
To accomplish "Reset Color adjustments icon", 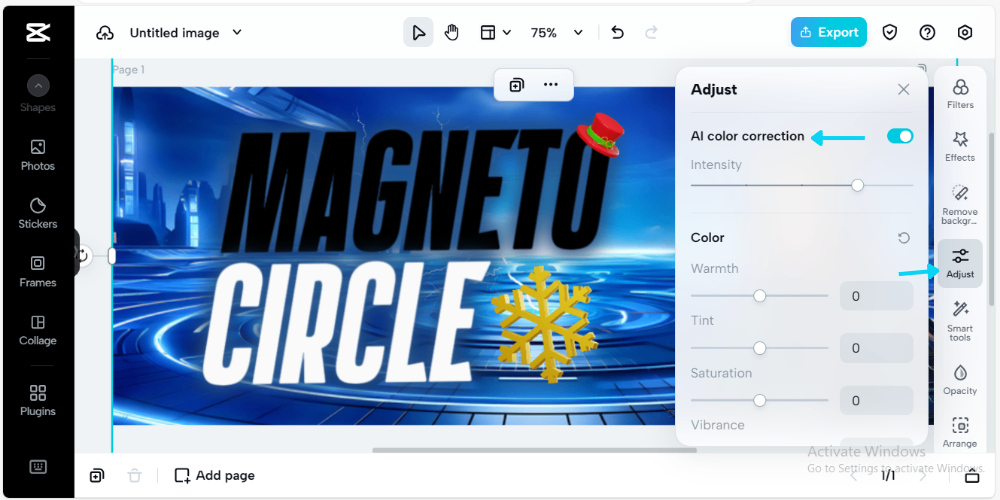I will 904,238.
